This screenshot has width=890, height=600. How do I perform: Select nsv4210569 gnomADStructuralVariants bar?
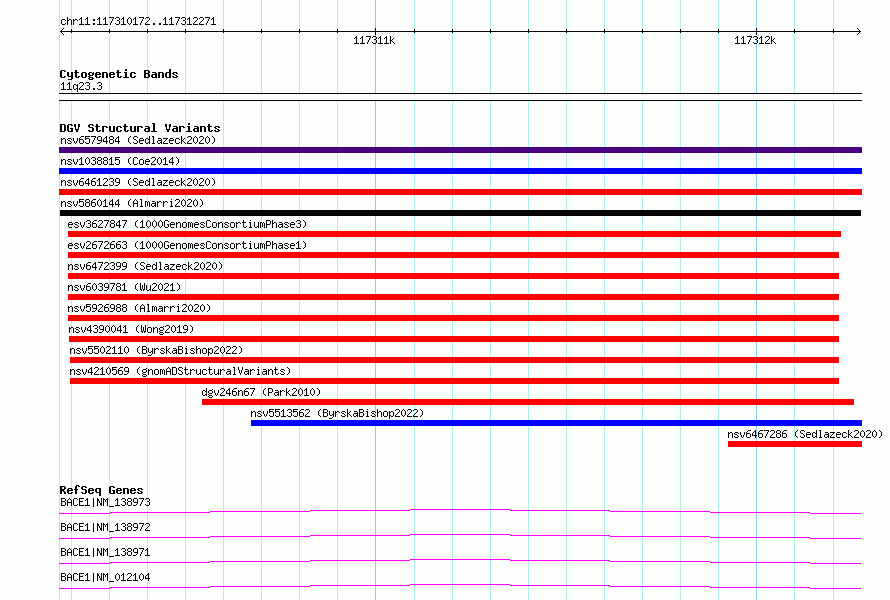click(x=454, y=381)
